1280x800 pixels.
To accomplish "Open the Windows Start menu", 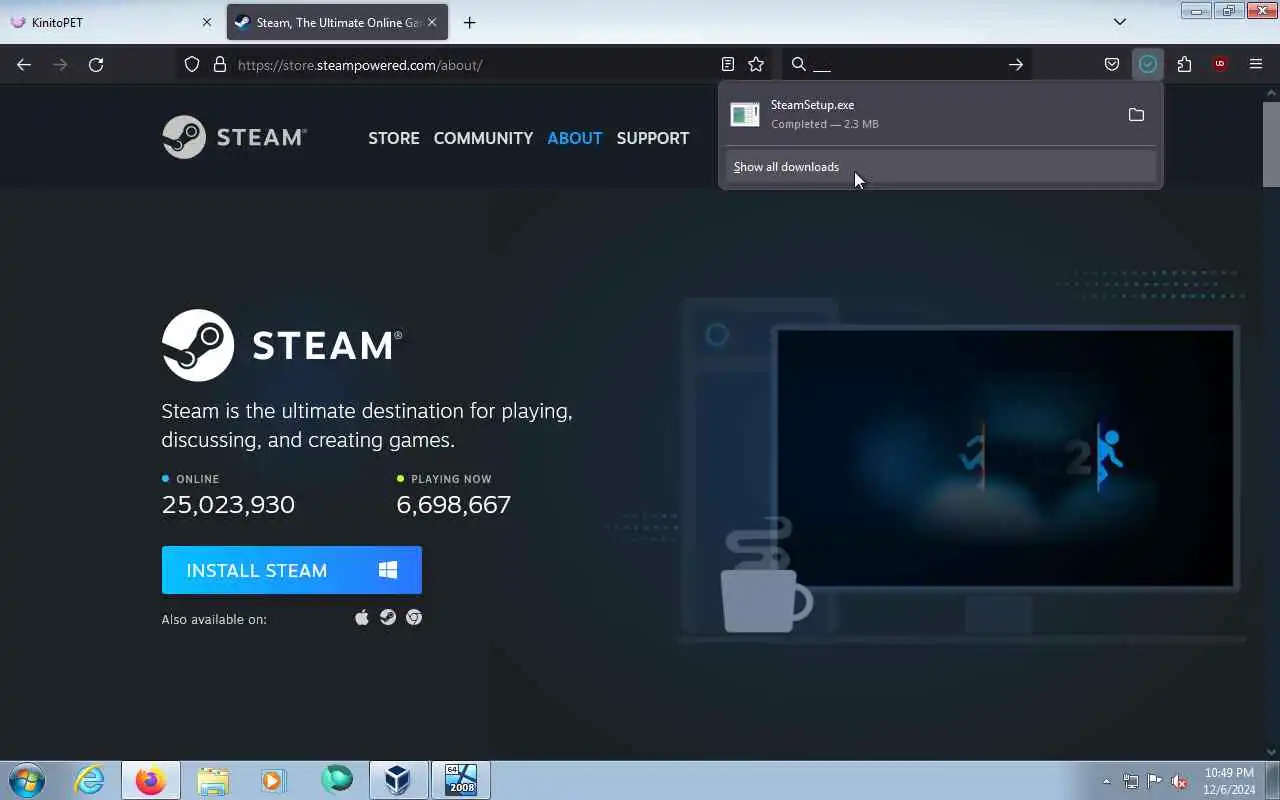I will (x=27, y=780).
